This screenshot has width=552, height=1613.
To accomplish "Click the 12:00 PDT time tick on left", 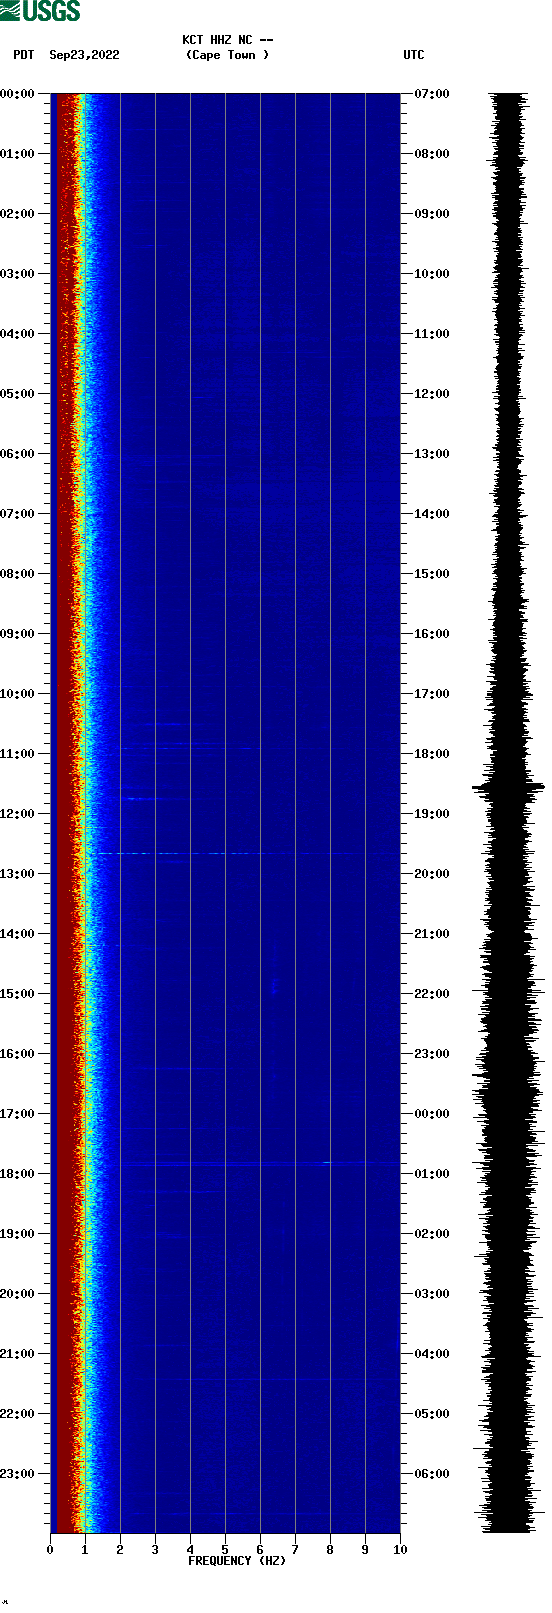I will point(17,814).
